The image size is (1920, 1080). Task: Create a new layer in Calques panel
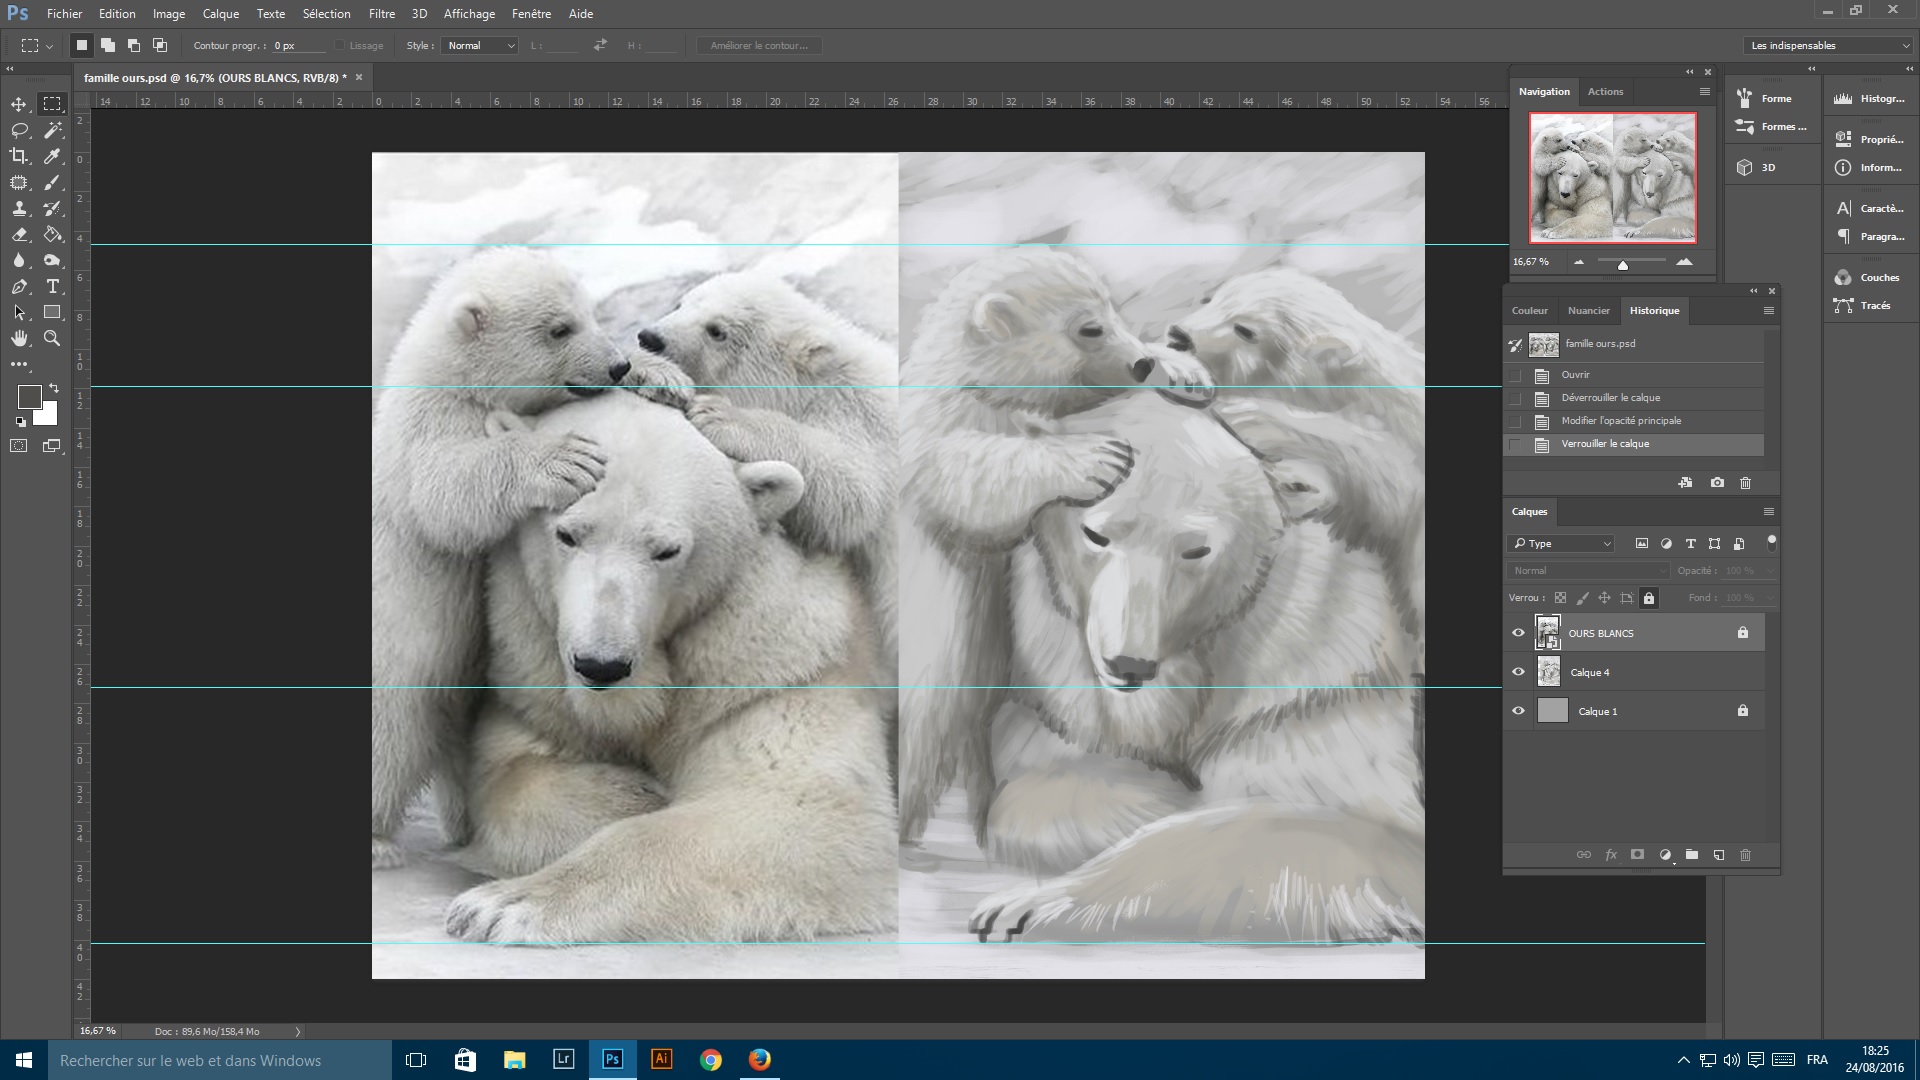tap(1718, 855)
